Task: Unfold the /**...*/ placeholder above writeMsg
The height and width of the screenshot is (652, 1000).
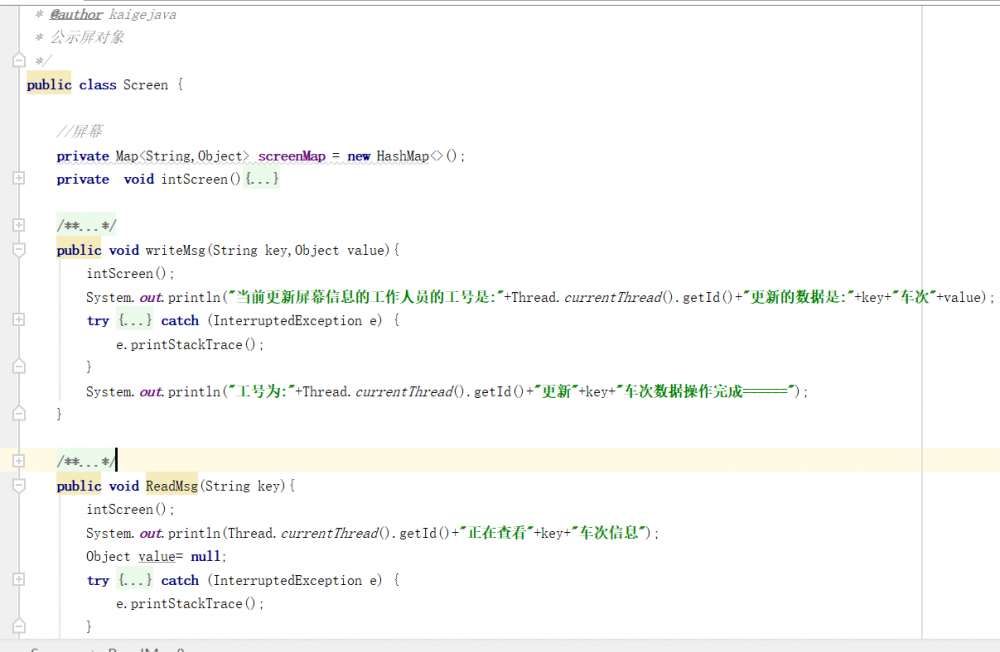Action: click(86, 226)
